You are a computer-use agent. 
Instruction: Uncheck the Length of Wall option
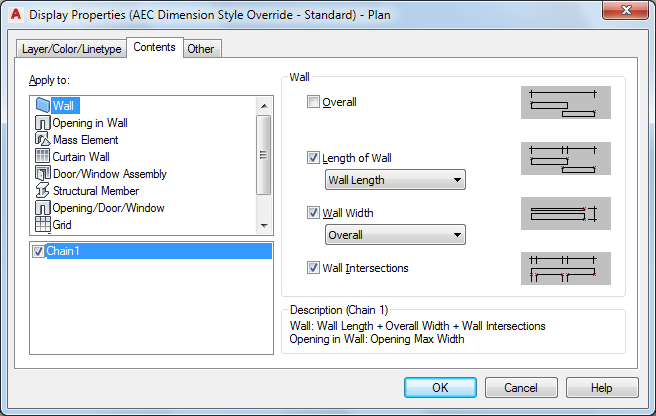tap(314, 158)
